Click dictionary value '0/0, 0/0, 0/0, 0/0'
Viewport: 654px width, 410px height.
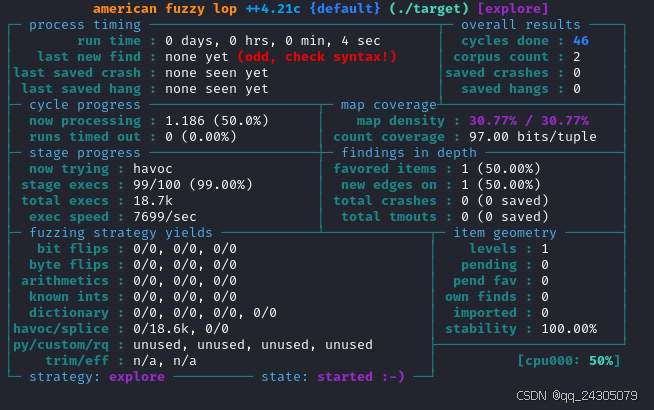click(x=205, y=313)
